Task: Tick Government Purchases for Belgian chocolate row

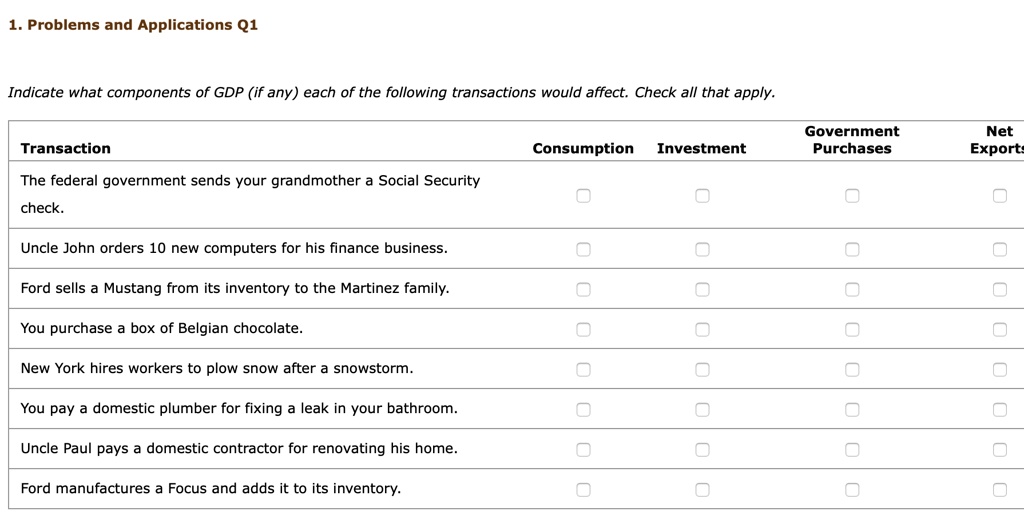Action: pyautogui.click(x=852, y=329)
